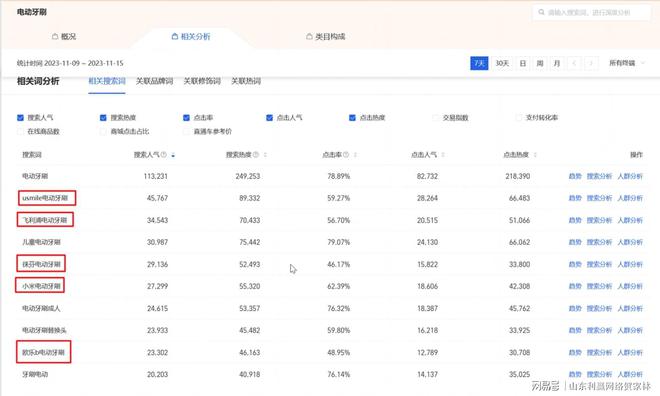Switch to the 关联修饰词 sub-tab
Screen dimensions: 660x396
click(x=202, y=81)
